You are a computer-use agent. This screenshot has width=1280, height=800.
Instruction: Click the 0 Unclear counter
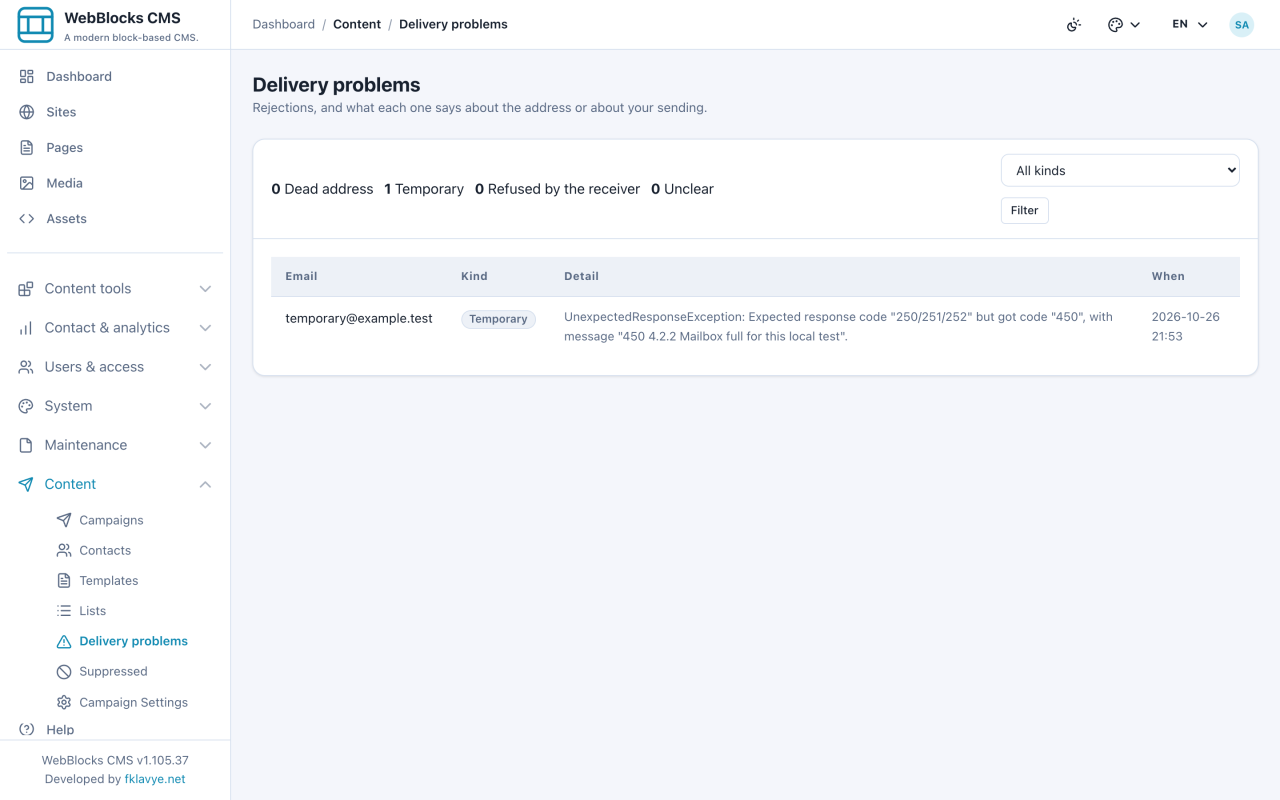pos(682,189)
